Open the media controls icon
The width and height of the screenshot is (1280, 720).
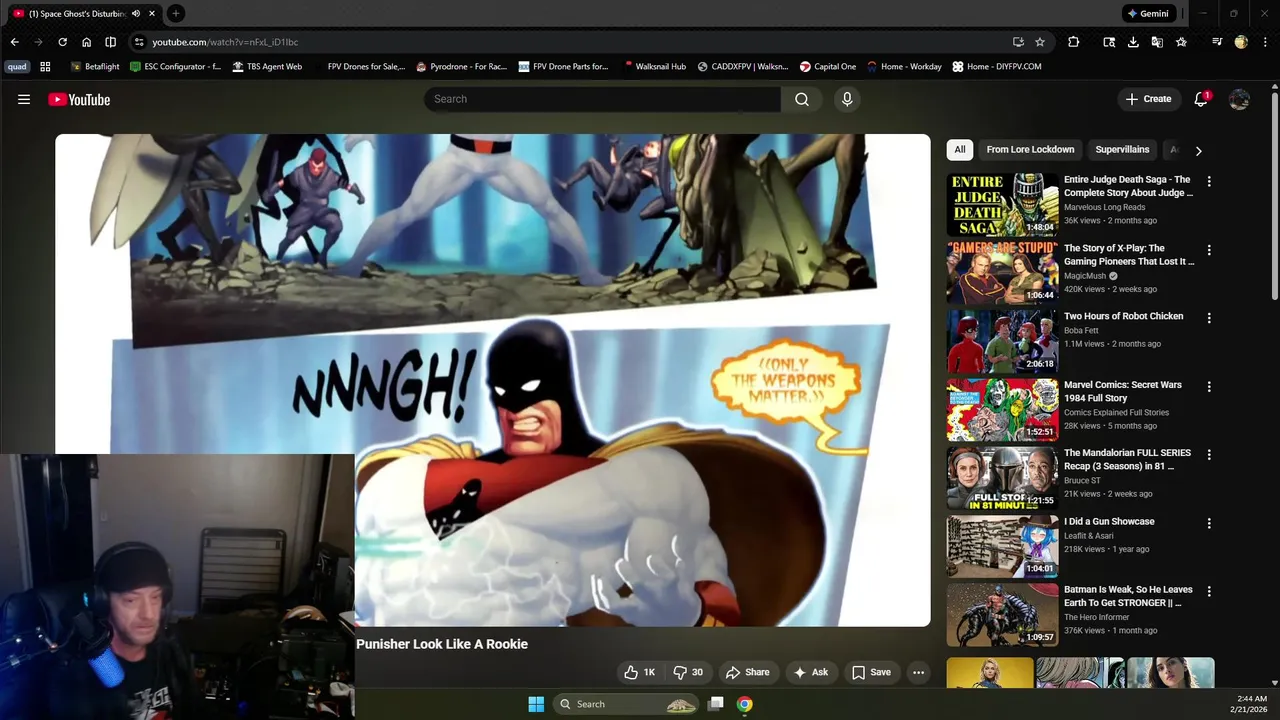tap(1217, 42)
